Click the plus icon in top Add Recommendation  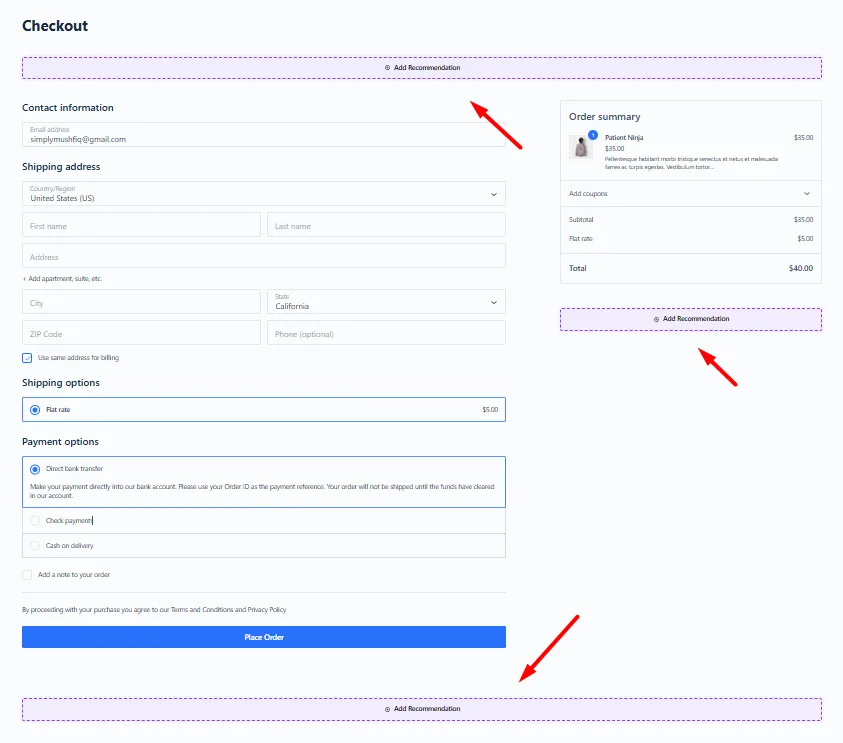pos(387,68)
